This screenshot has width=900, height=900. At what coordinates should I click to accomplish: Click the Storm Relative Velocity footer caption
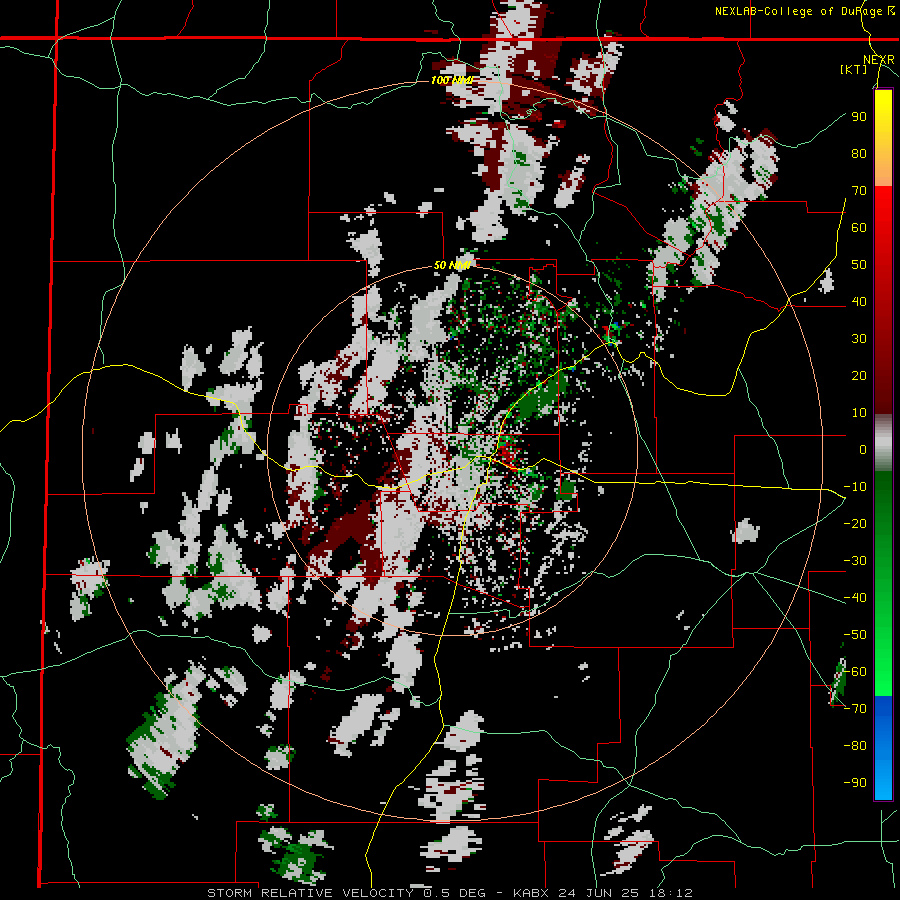tap(450, 893)
